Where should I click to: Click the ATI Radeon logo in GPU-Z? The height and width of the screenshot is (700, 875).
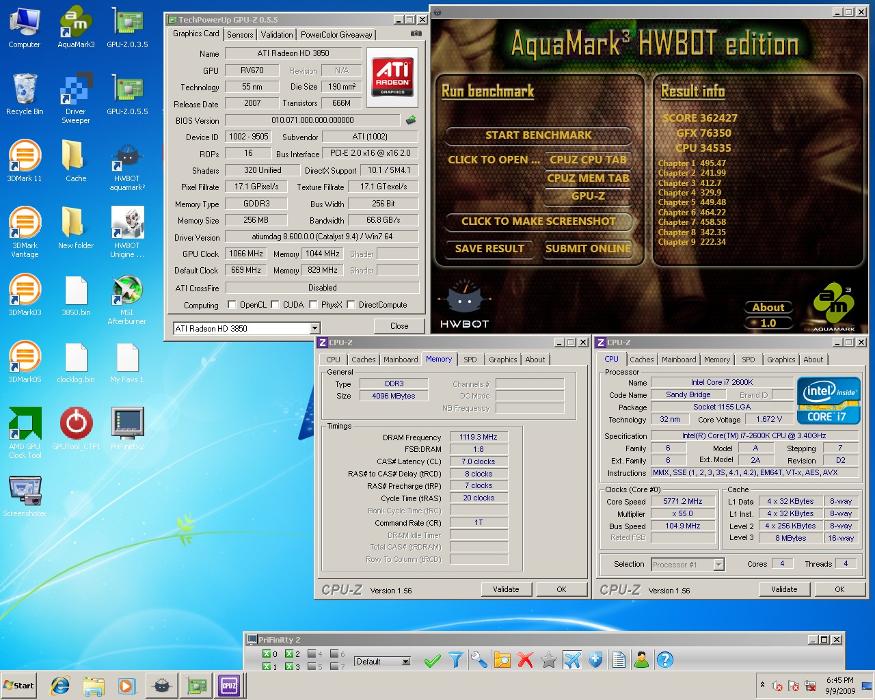click(392, 77)
